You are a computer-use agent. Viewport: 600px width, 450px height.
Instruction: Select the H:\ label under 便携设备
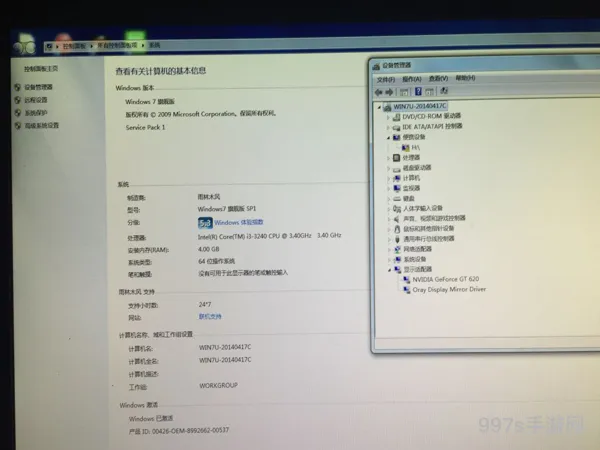[x=416, y=148]
